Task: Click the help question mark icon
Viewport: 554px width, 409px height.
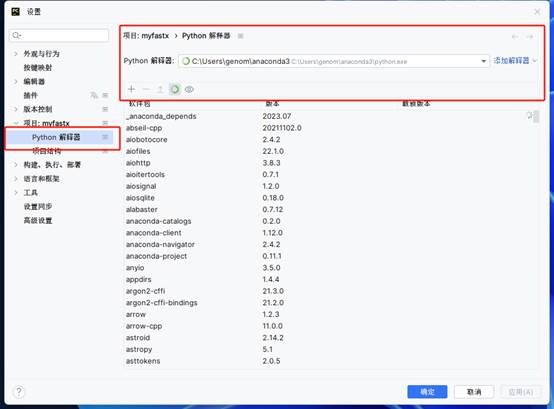Action: [19, 391]
